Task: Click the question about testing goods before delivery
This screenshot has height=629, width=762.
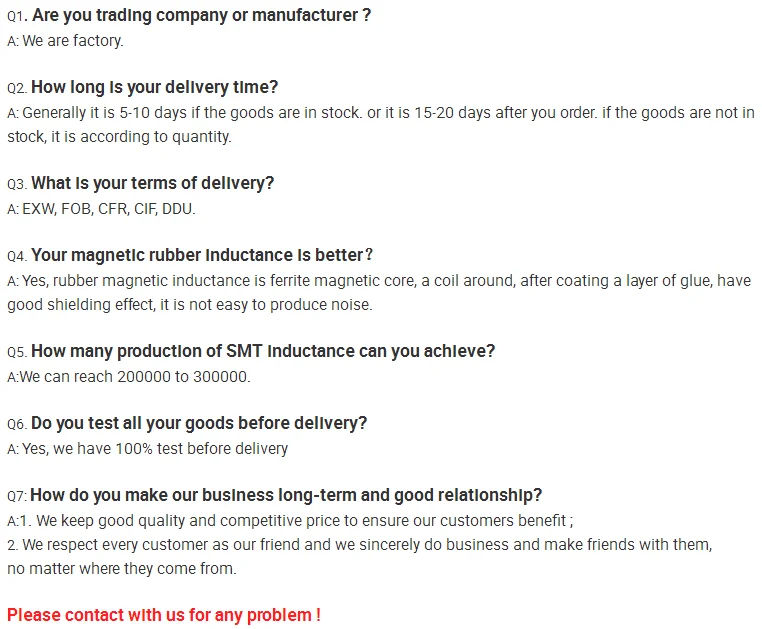Action: 199,423
